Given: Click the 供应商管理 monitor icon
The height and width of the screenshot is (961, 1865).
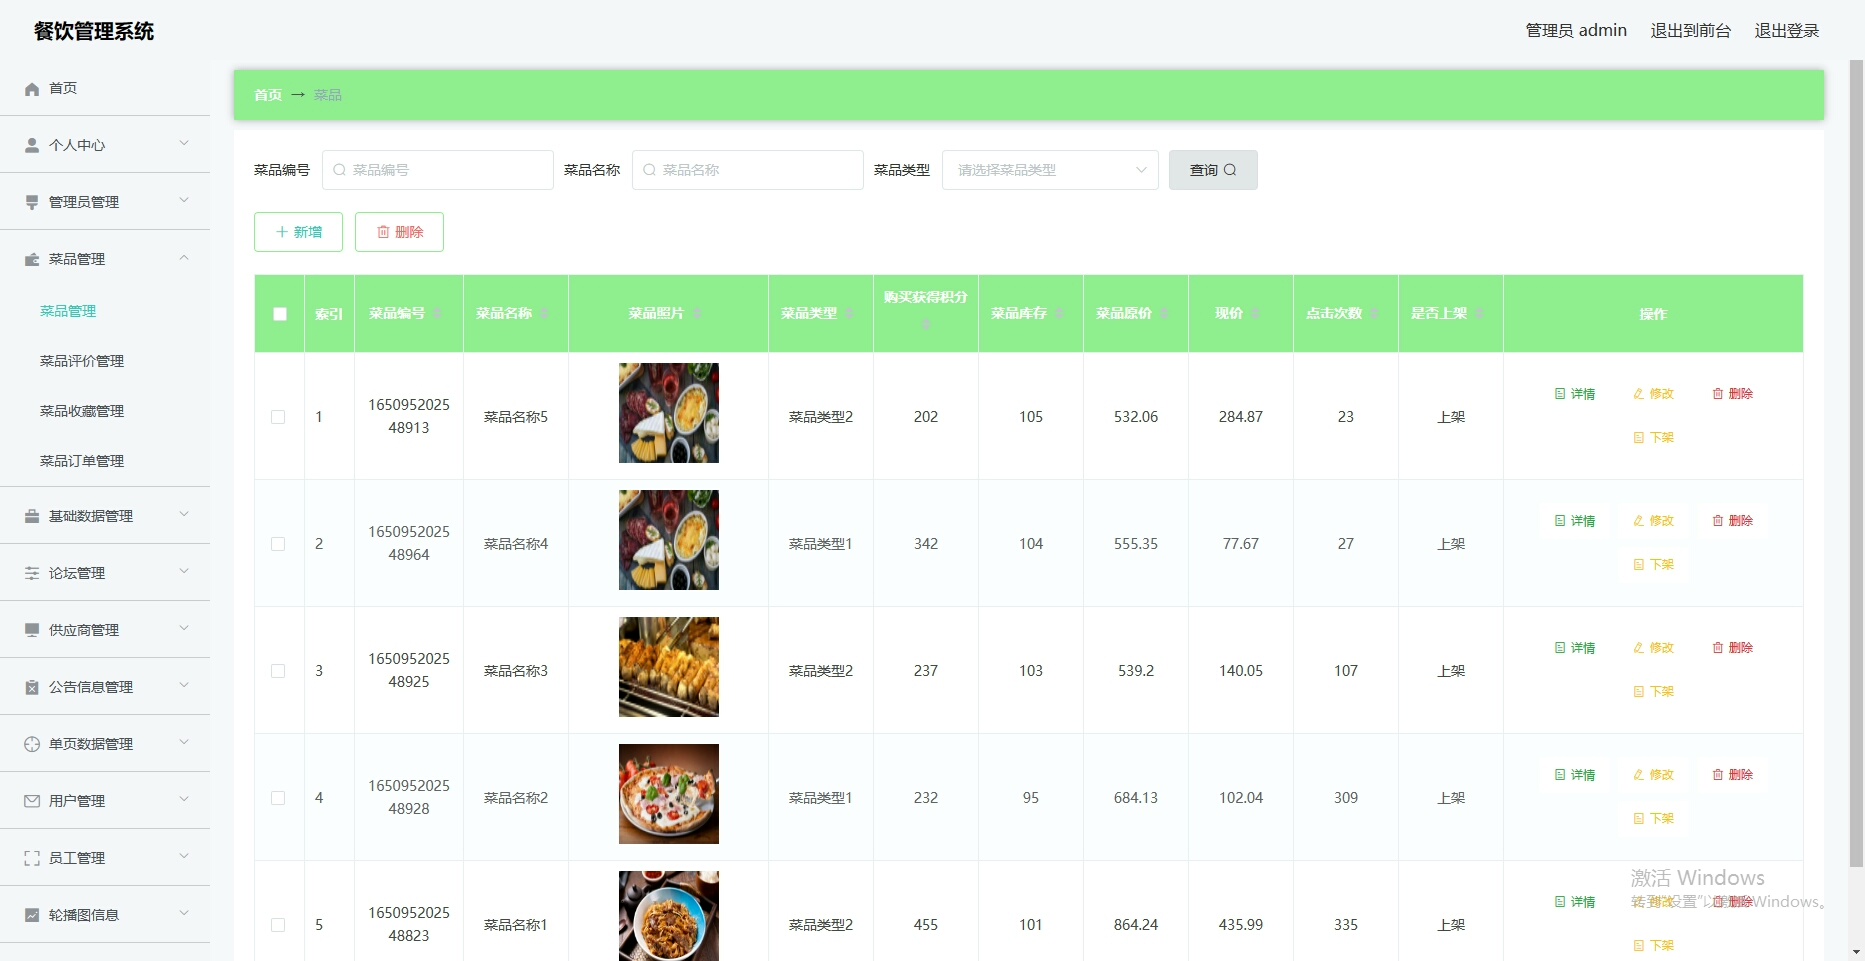Looking at the screenshot, I should tap(32, 630).
